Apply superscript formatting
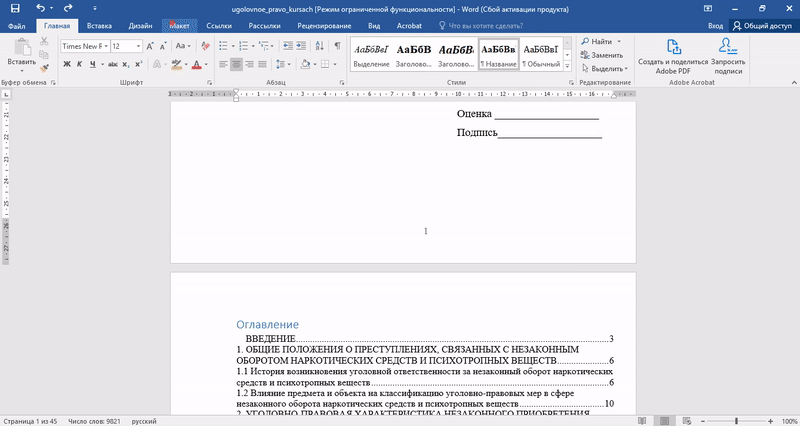The height and width of the screenshot is (426, 800). (138, 65)
